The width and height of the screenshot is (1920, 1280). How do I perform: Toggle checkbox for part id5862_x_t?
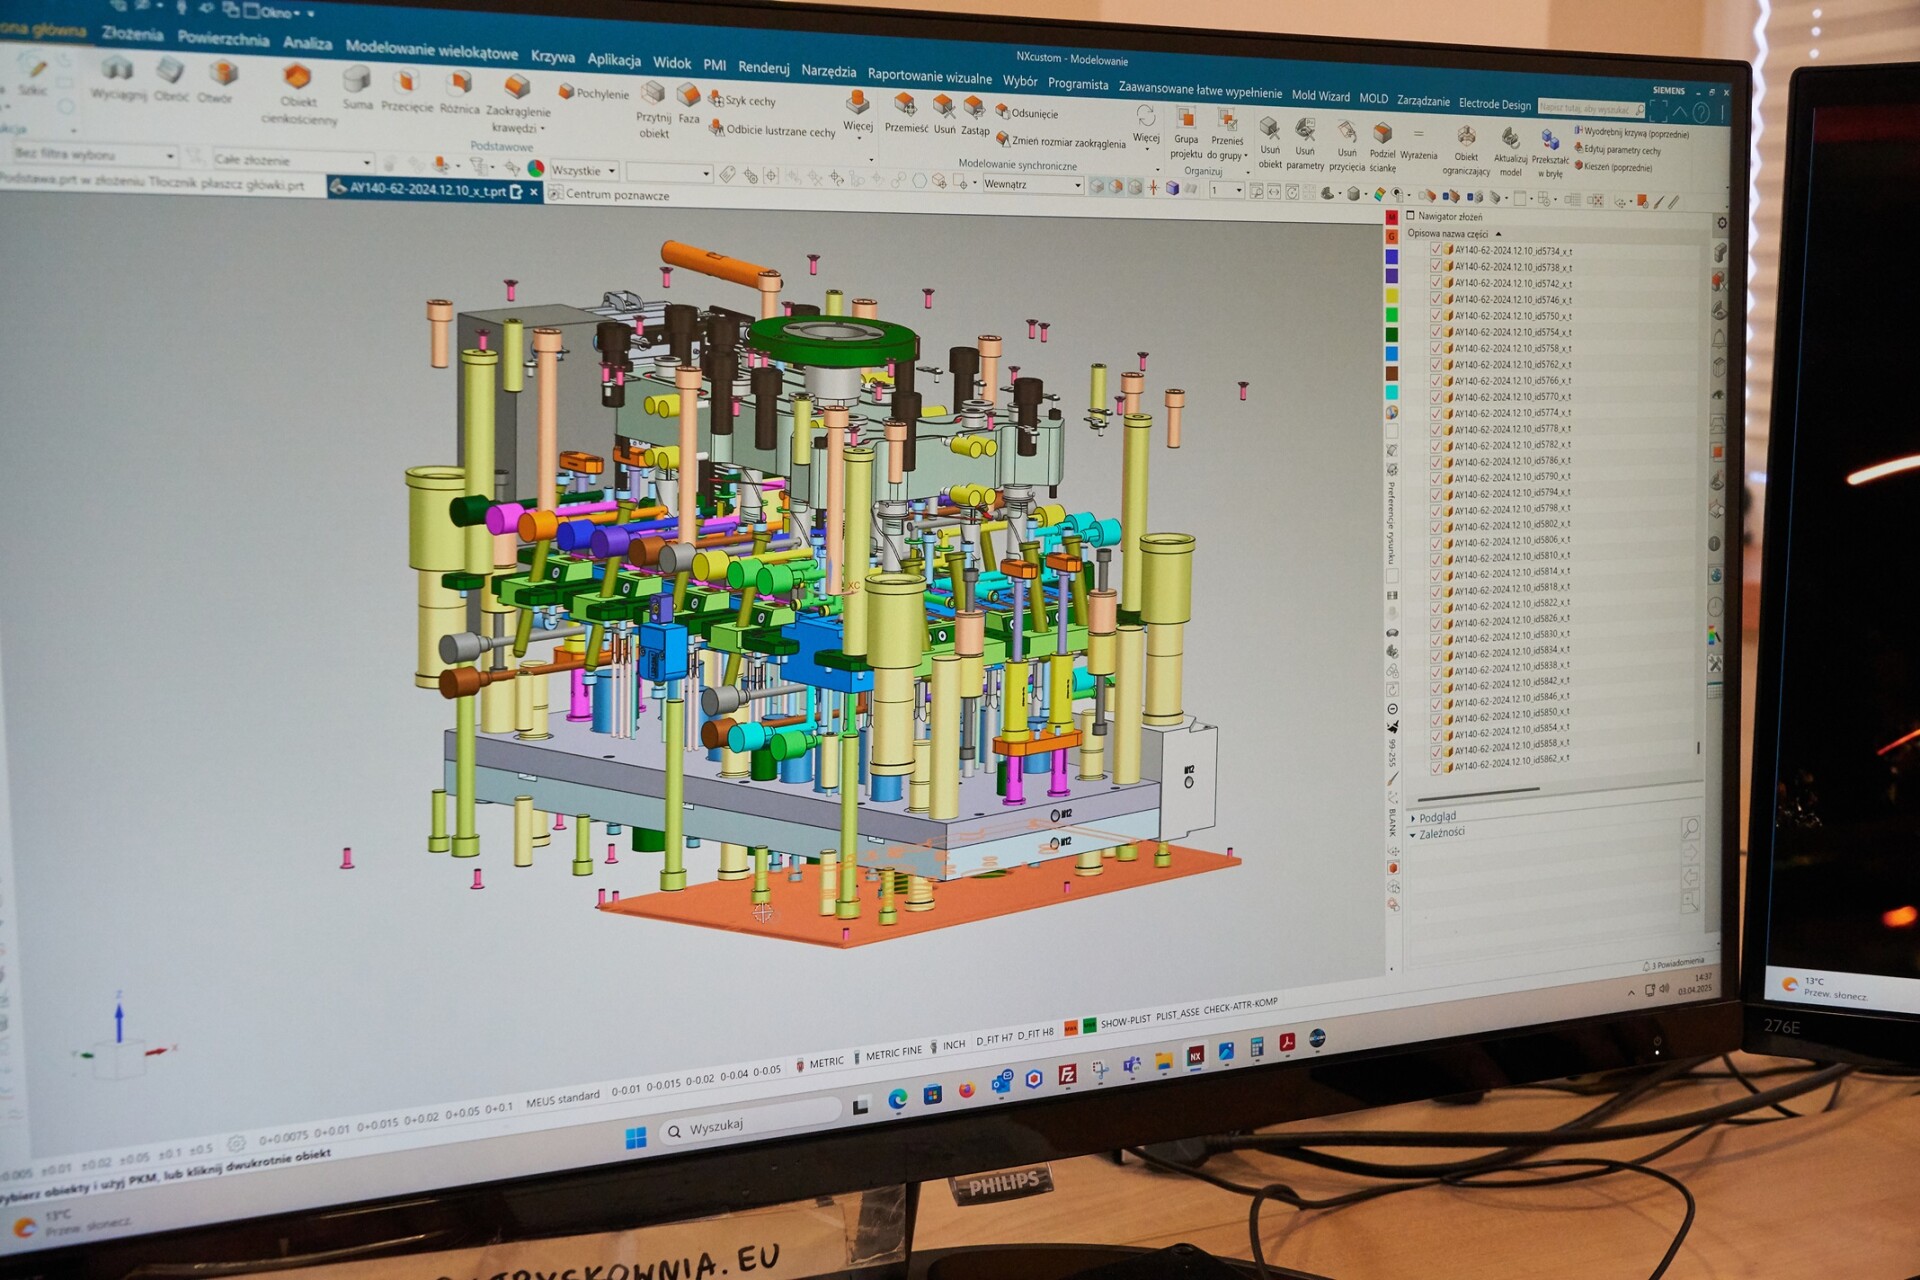[1436, 766]
